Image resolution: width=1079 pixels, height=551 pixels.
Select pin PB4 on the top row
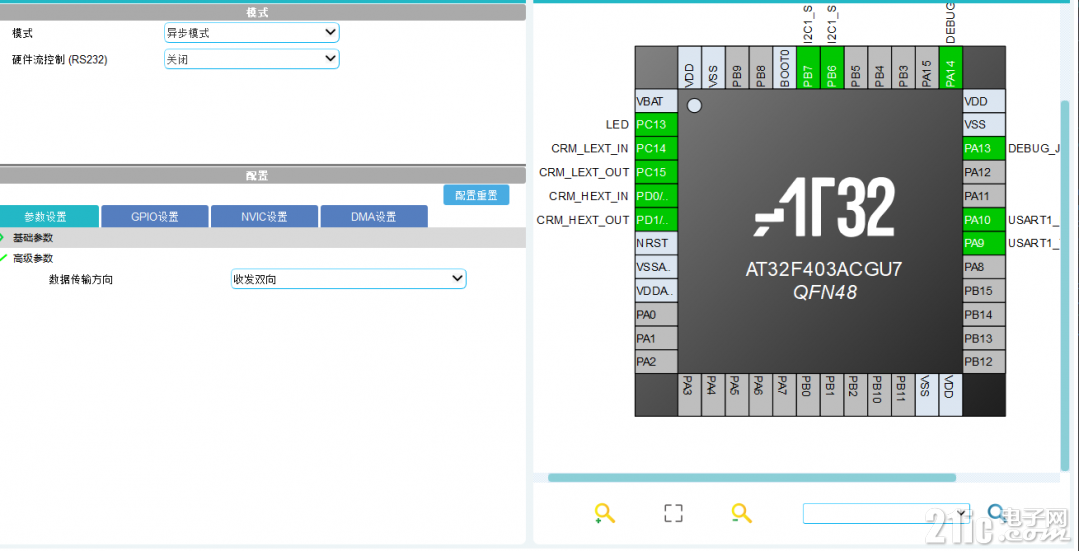click(879, 67)
